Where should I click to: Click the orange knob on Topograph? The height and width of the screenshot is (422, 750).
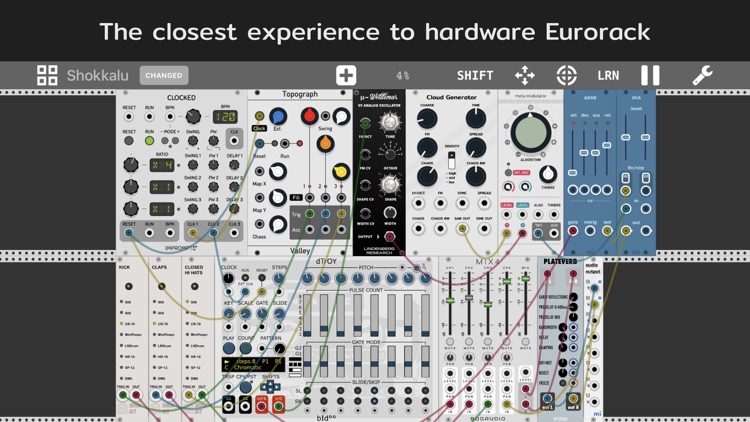point(325,143)
